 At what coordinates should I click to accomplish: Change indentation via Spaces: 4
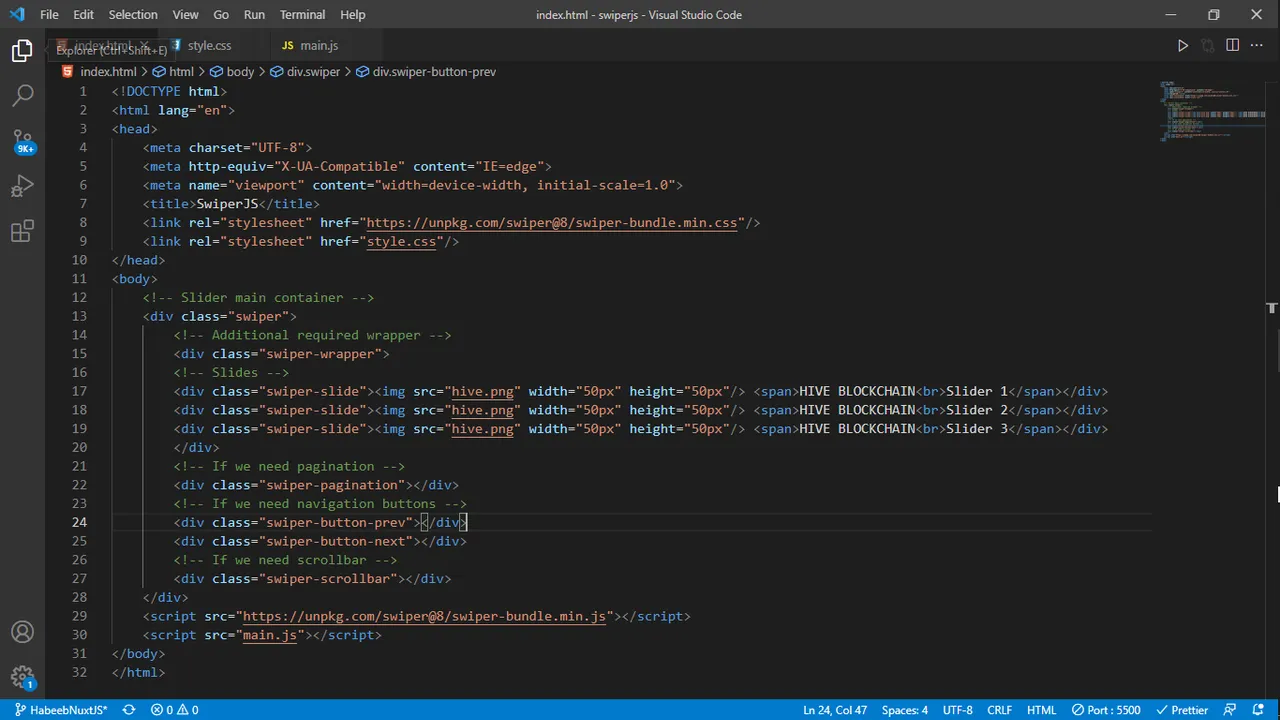905,710
